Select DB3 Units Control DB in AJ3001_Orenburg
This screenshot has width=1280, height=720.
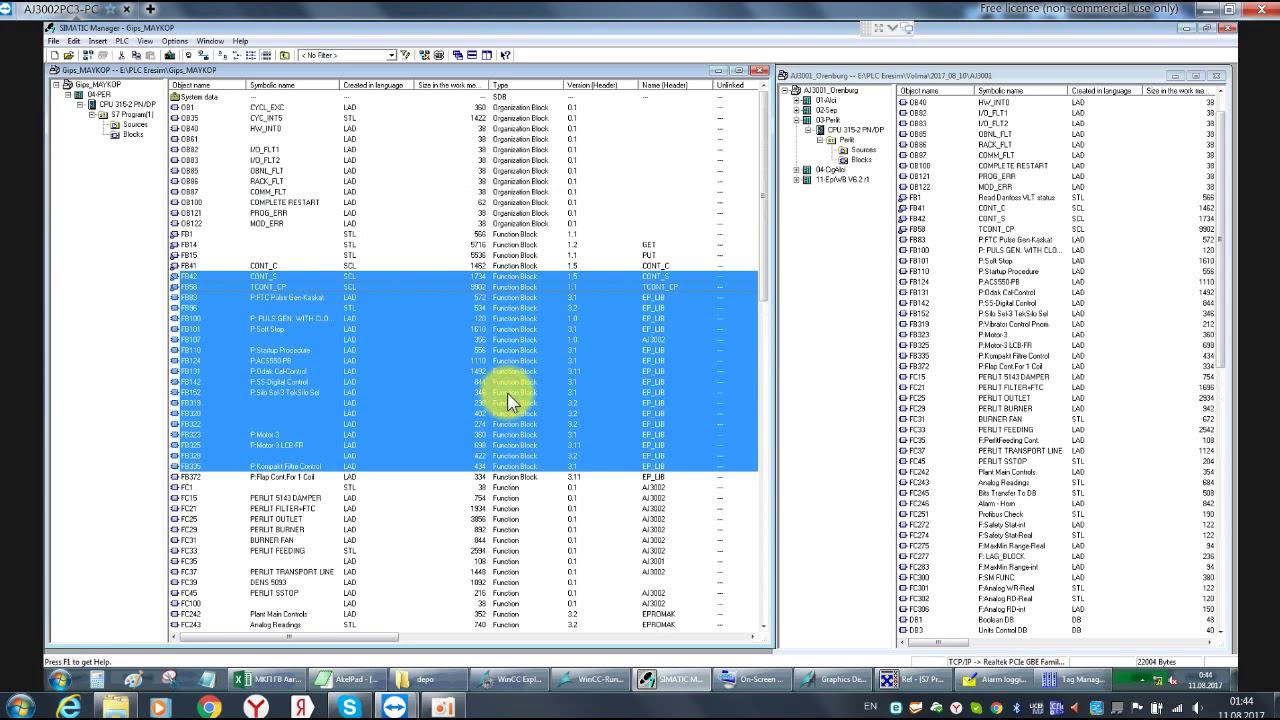[1057, 630]
